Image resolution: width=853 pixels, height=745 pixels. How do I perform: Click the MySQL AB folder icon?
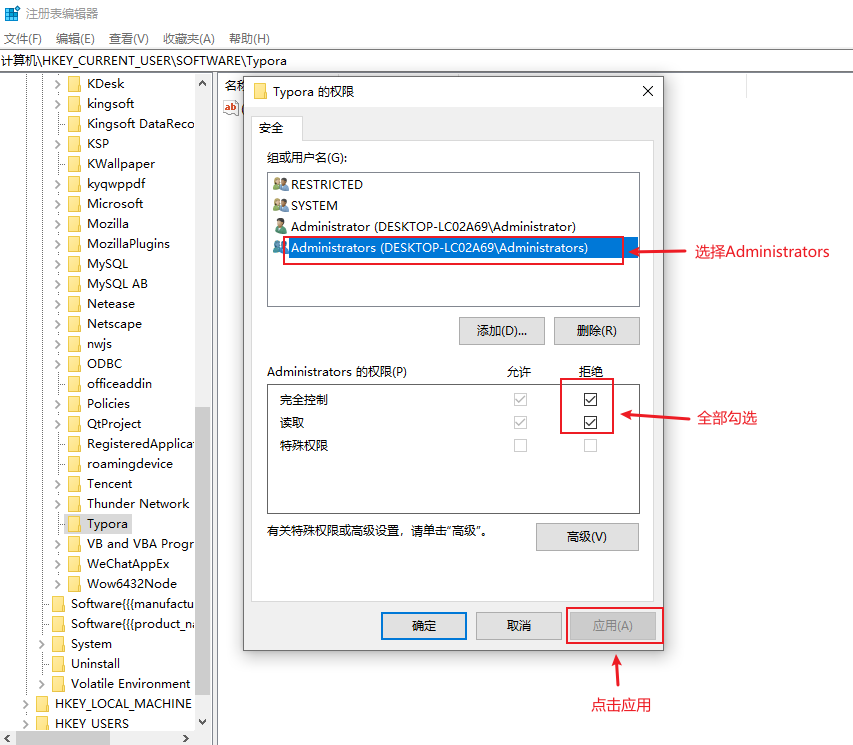75,284
